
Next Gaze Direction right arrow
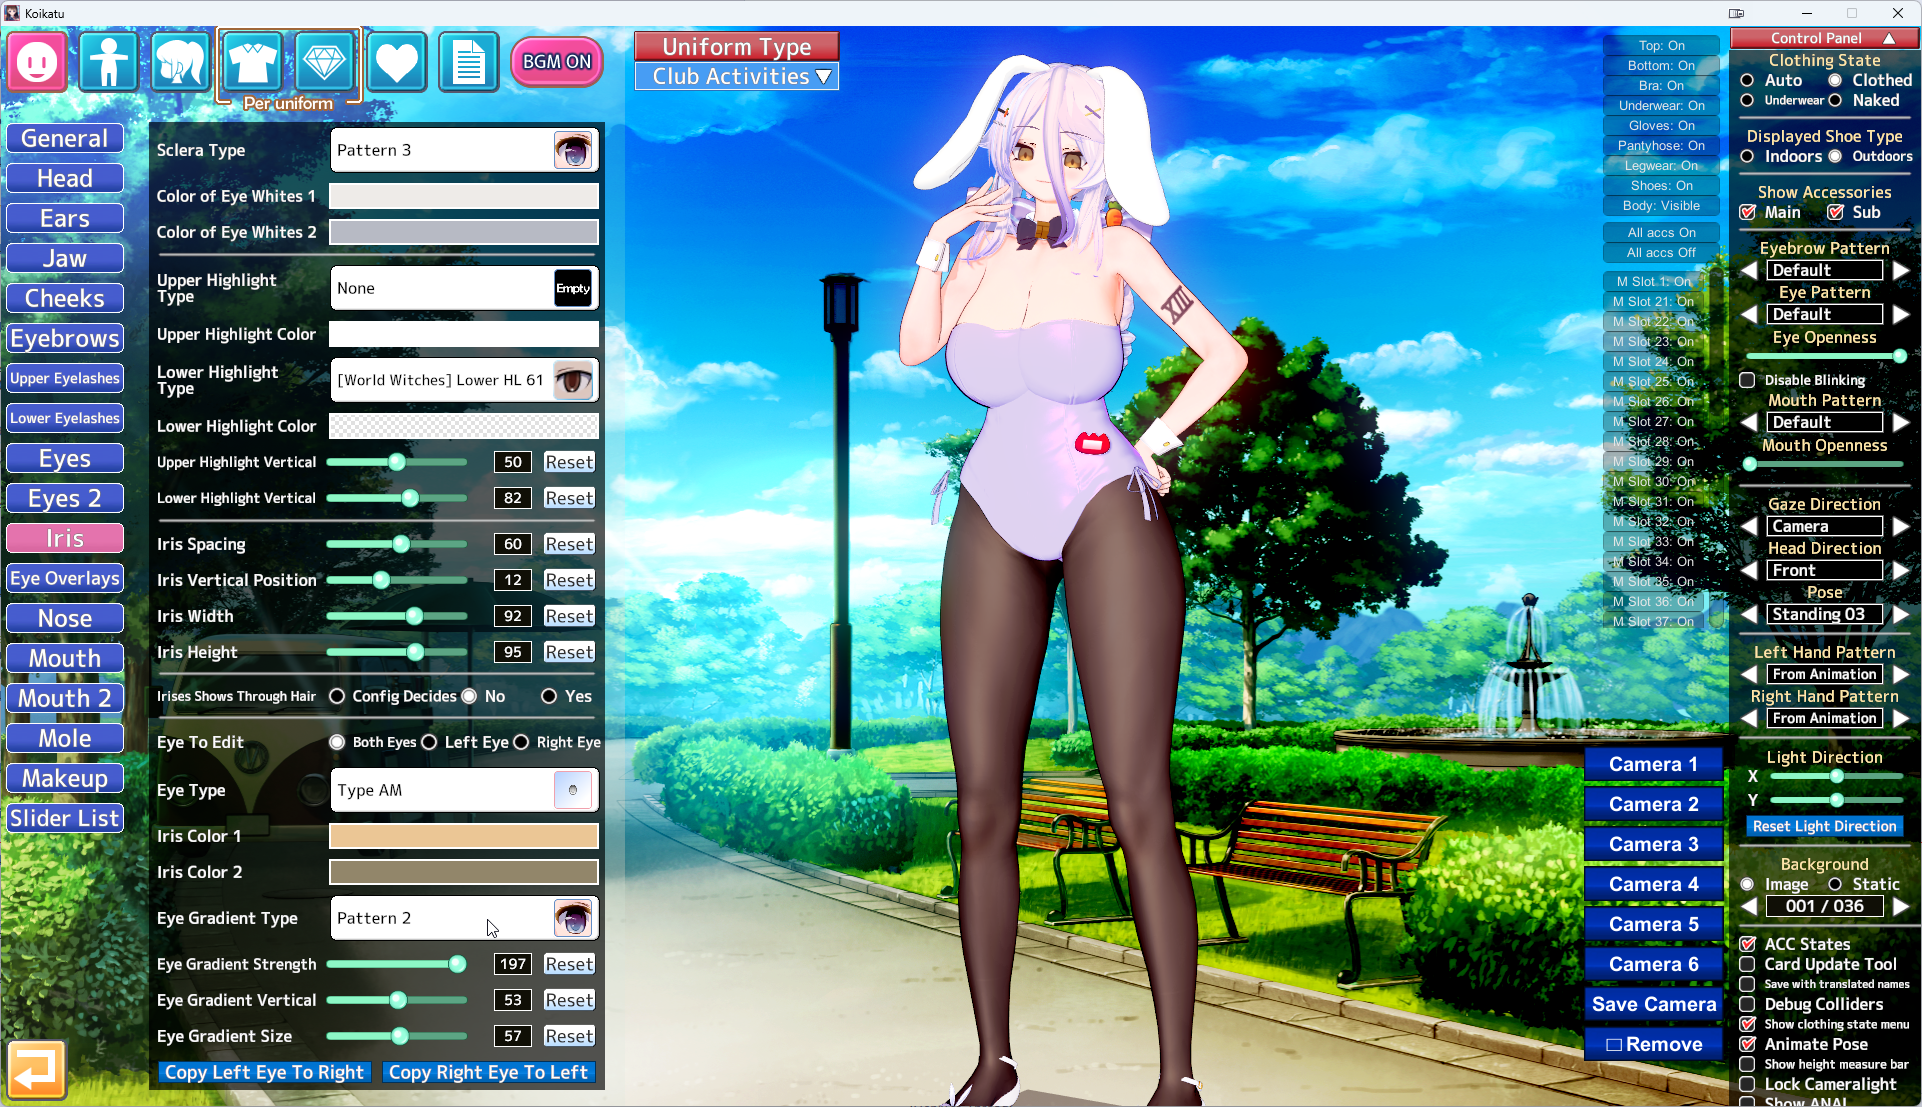click(x=1901, y=526)
